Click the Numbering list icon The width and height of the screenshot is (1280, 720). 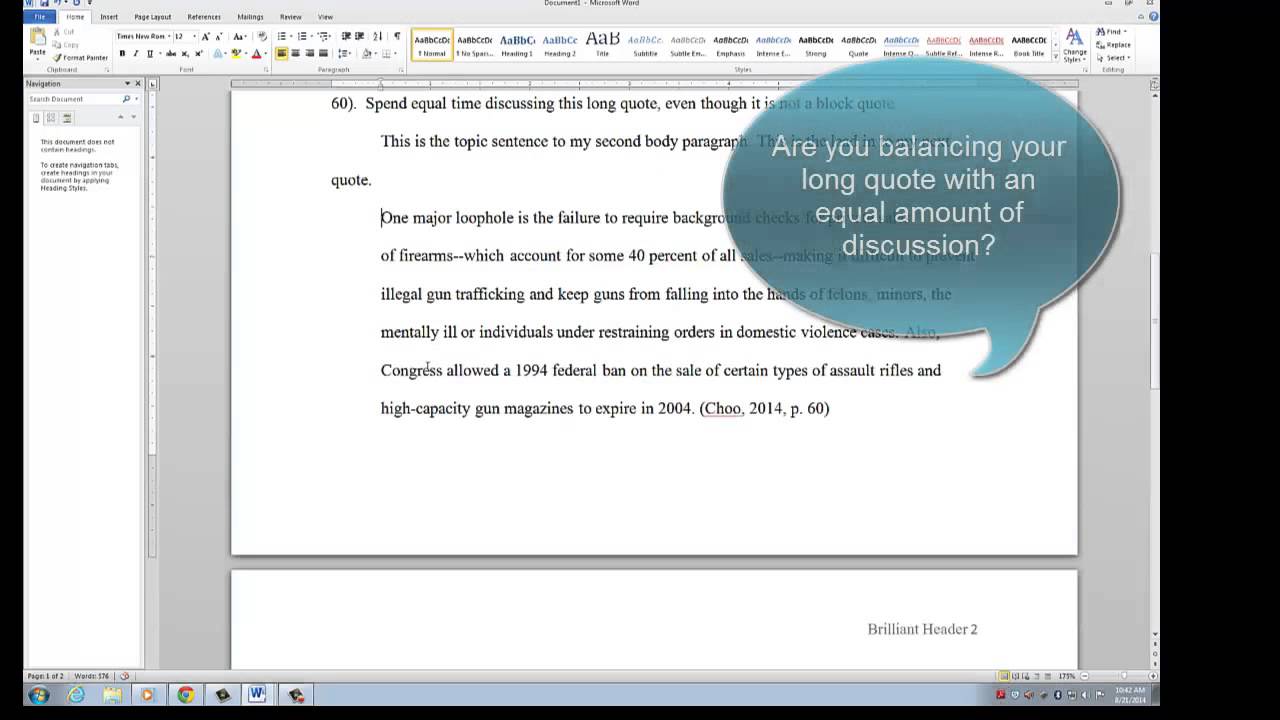click(303, 36)
